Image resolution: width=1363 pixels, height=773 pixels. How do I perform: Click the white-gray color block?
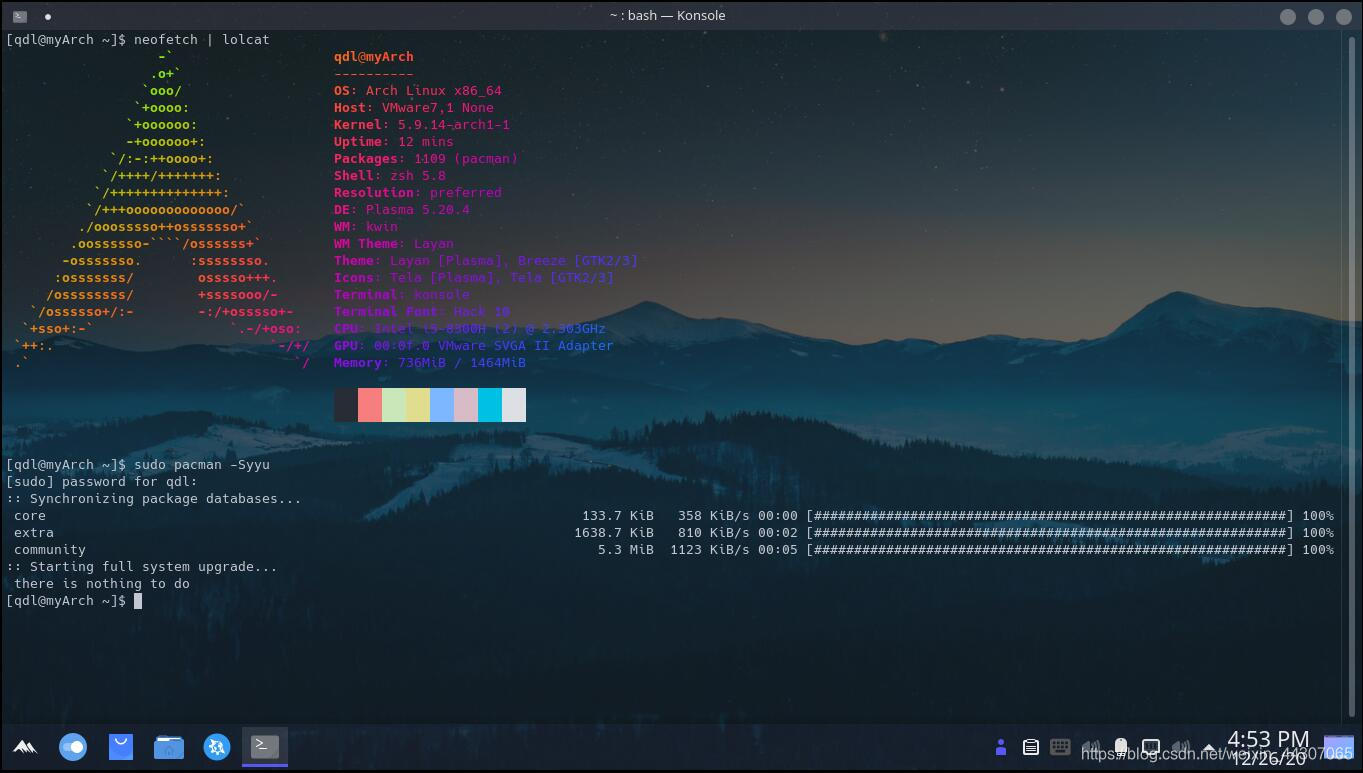pyautogui.click(x=514, y=405)
